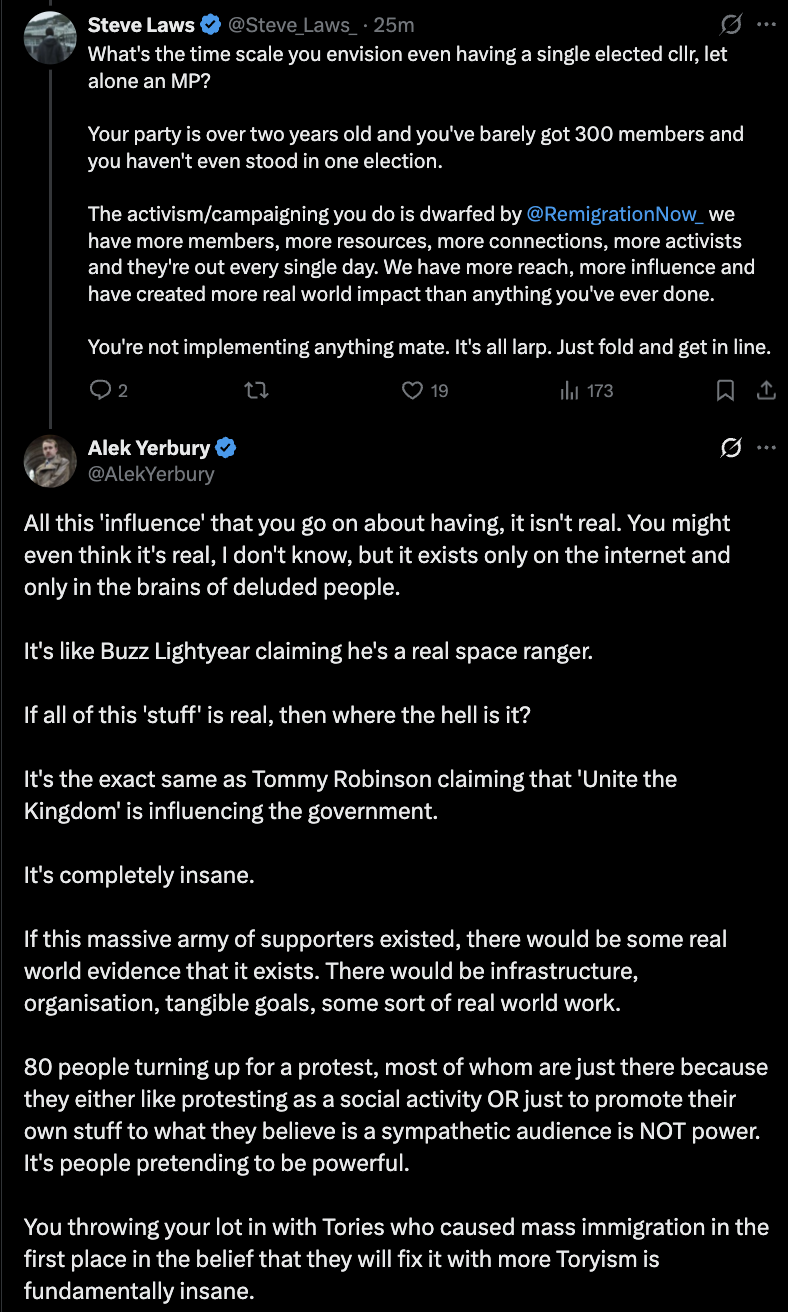
Task: Click Grok icon on Steve Laws' tweet
Action: [x=731, y=24]
